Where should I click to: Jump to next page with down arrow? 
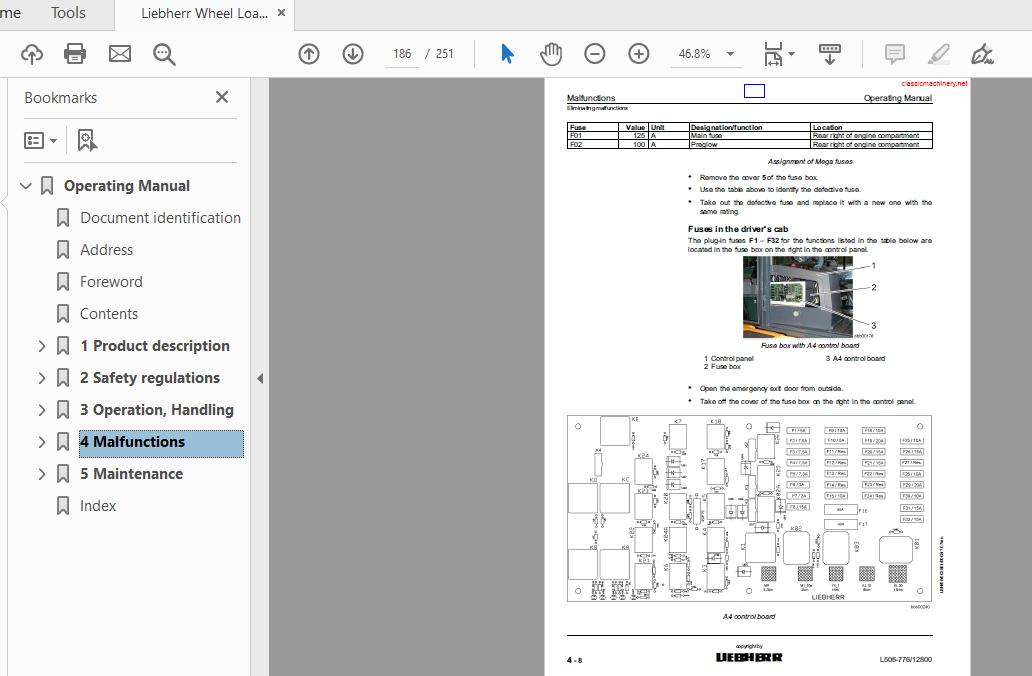[x=353, y=54]
